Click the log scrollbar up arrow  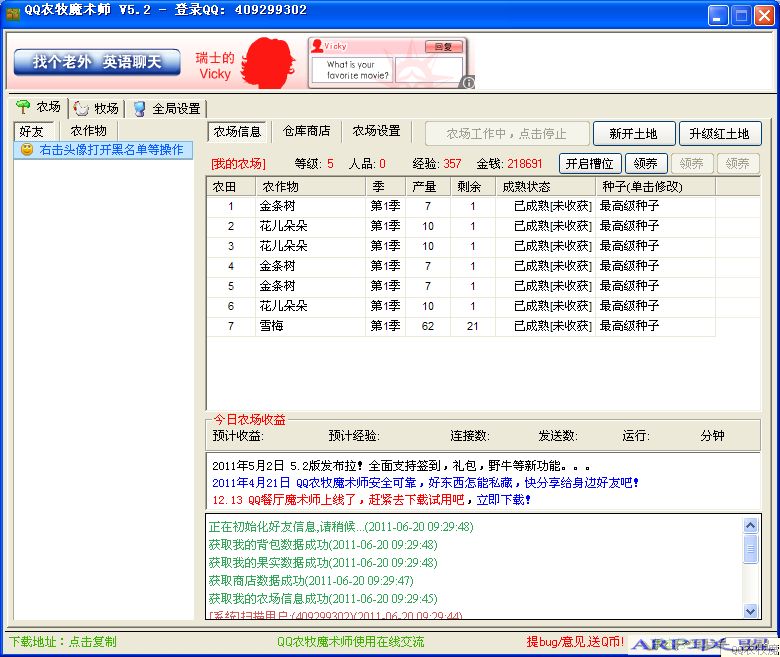(x=750, y=525)
